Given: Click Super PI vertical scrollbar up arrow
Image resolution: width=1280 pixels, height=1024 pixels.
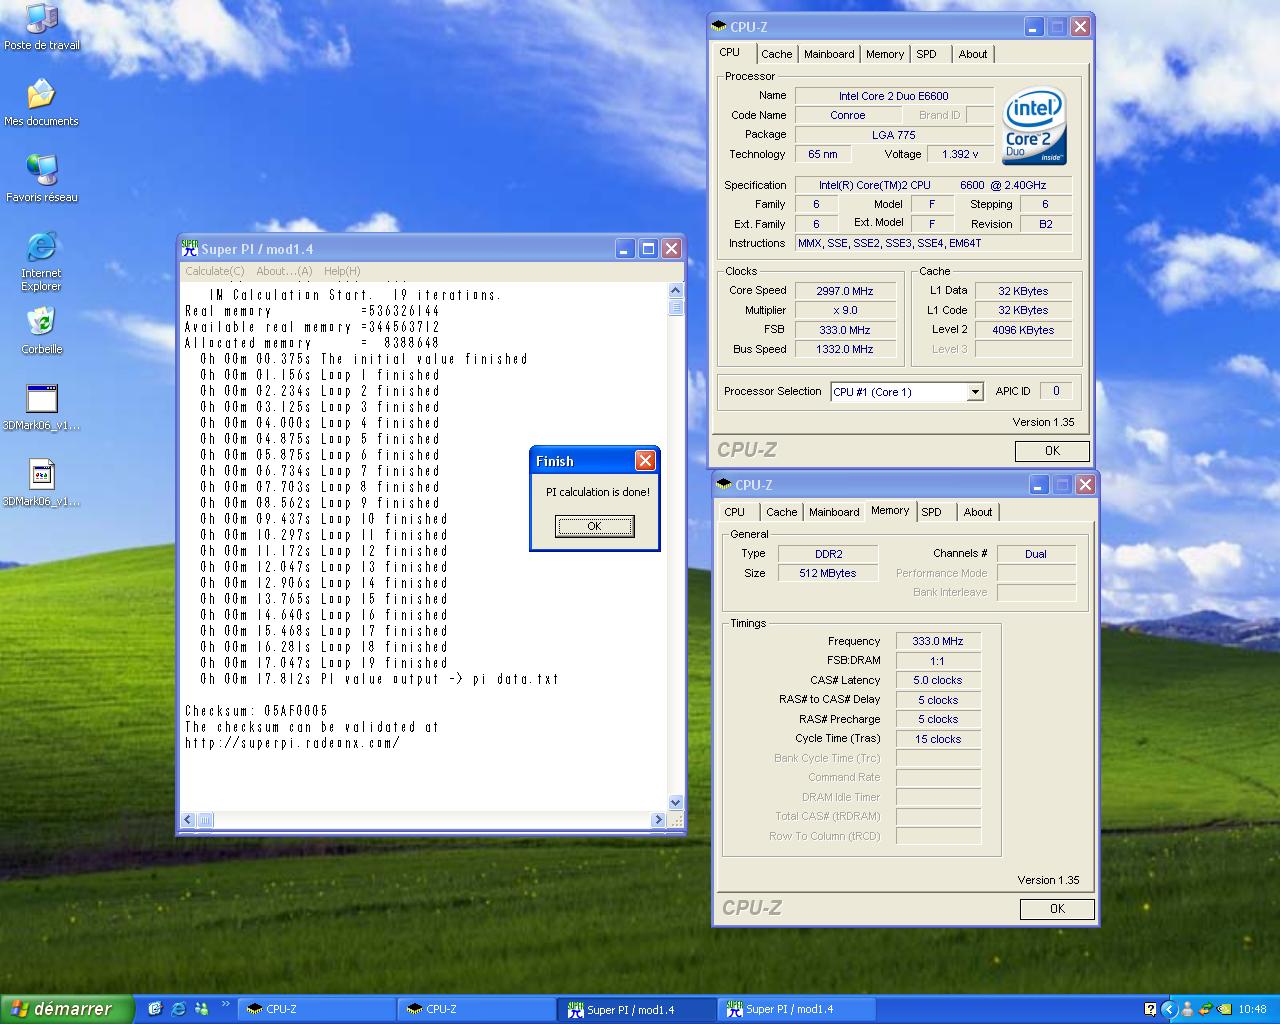Looking at the screenshot, I should pos(676,290).
